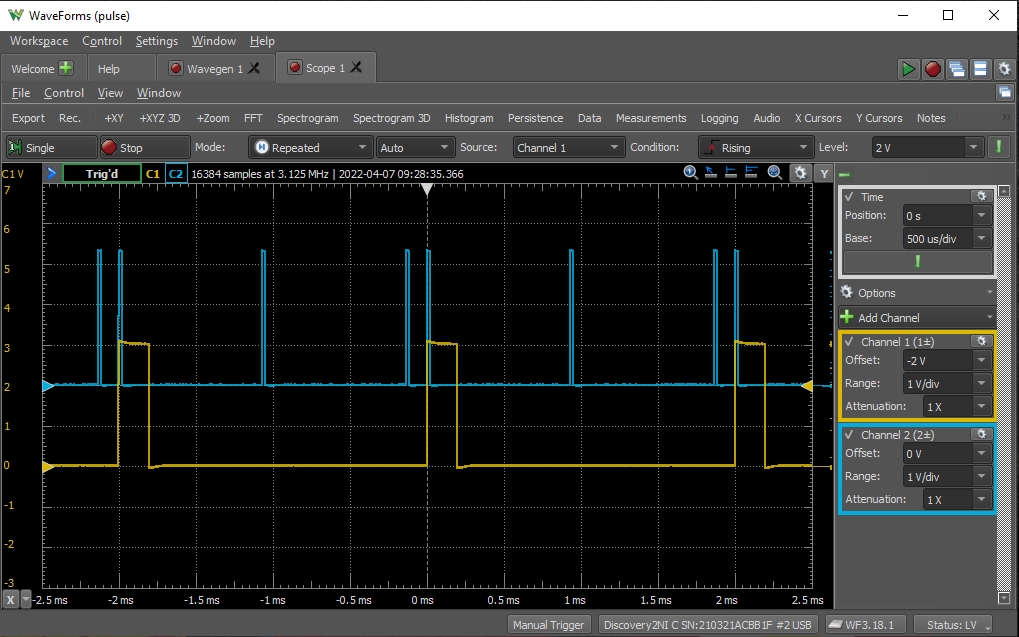Select the C1 channel label above the plot
Image resolution: width=1019 pixels, height=637 pixels.
point(153,174)
